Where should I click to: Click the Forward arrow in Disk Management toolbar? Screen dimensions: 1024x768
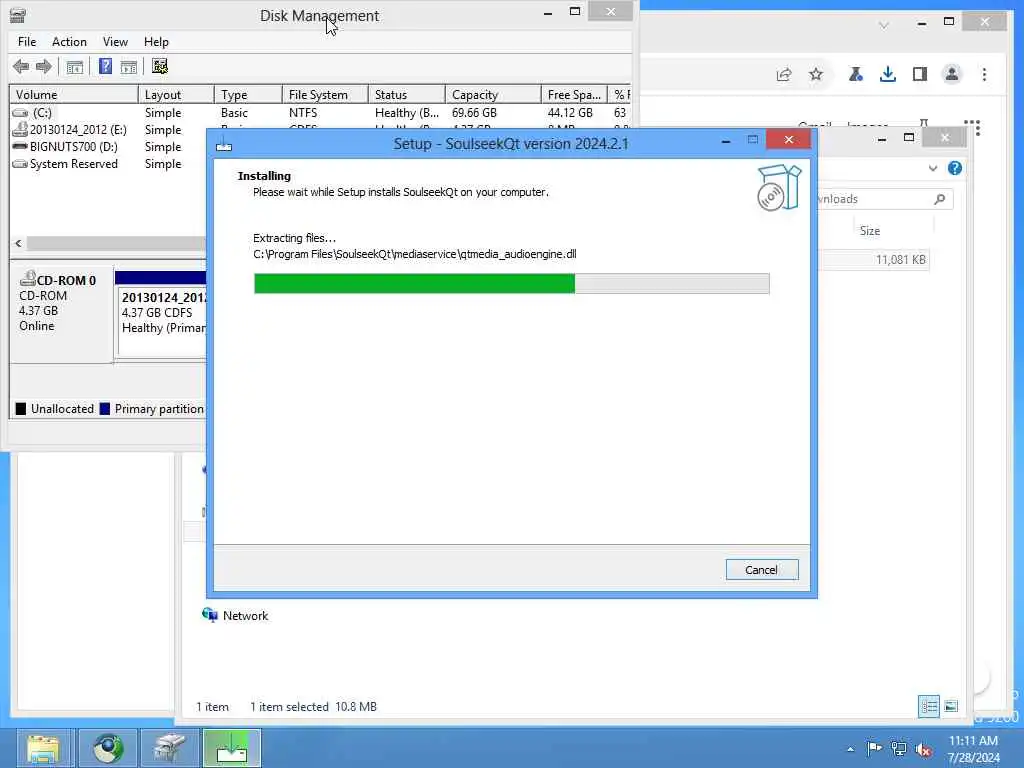tap(44, 66)
